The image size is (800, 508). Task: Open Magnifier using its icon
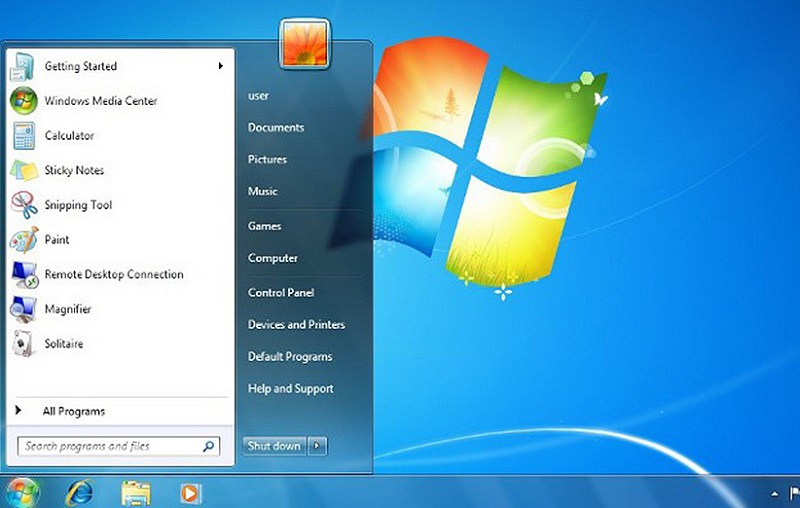tap(23, 309)
